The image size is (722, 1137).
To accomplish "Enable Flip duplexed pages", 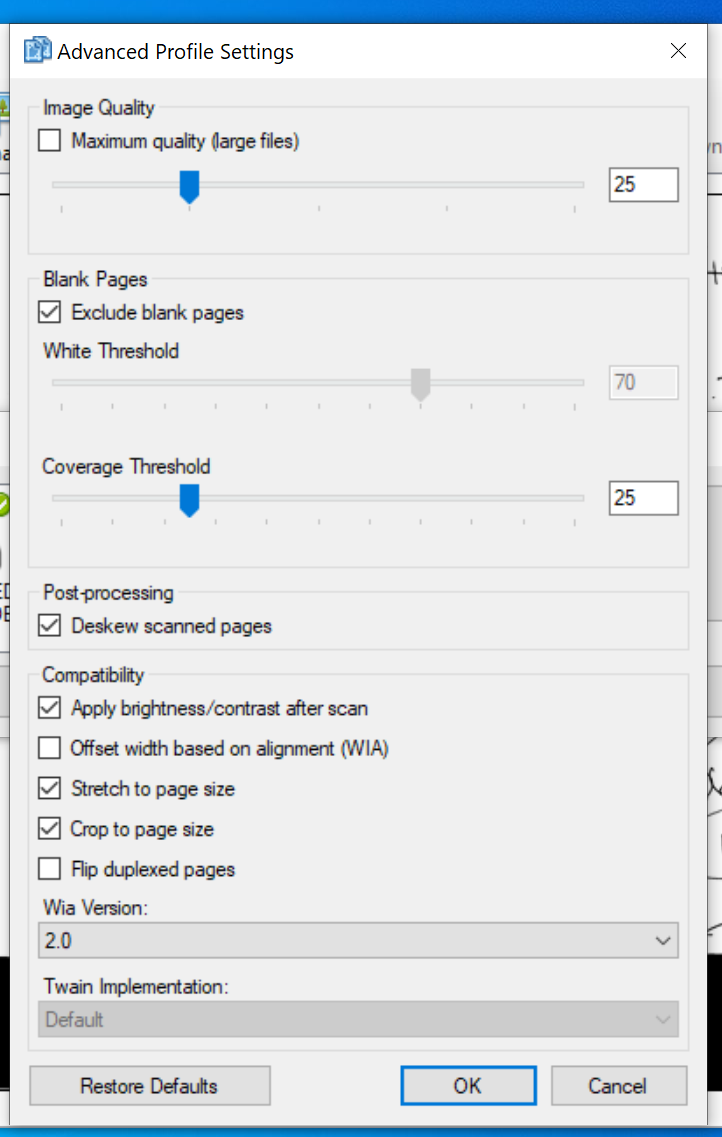I will (x=49, y=868).
